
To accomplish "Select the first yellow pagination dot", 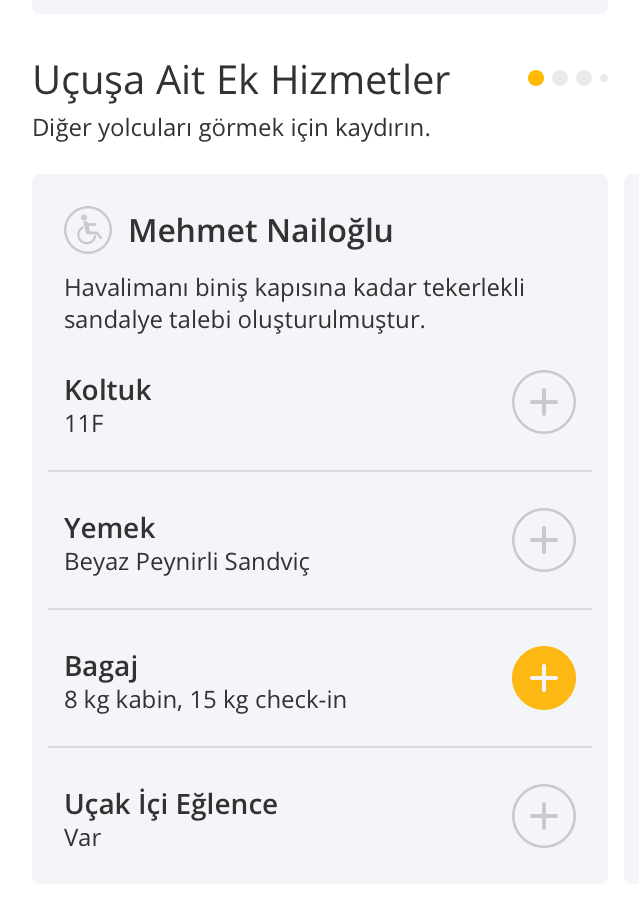I will point(536,78).
